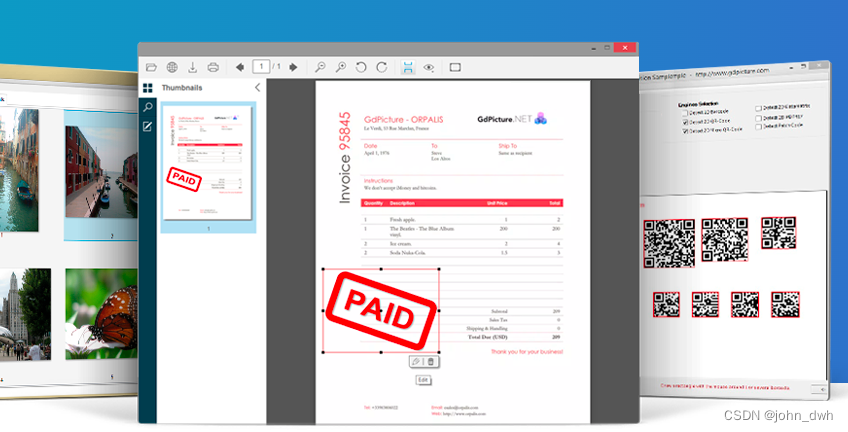Click the Thumbnails panel title
Image resolution: width=848 pixels, height=432 pixels.
pos(182,88)
